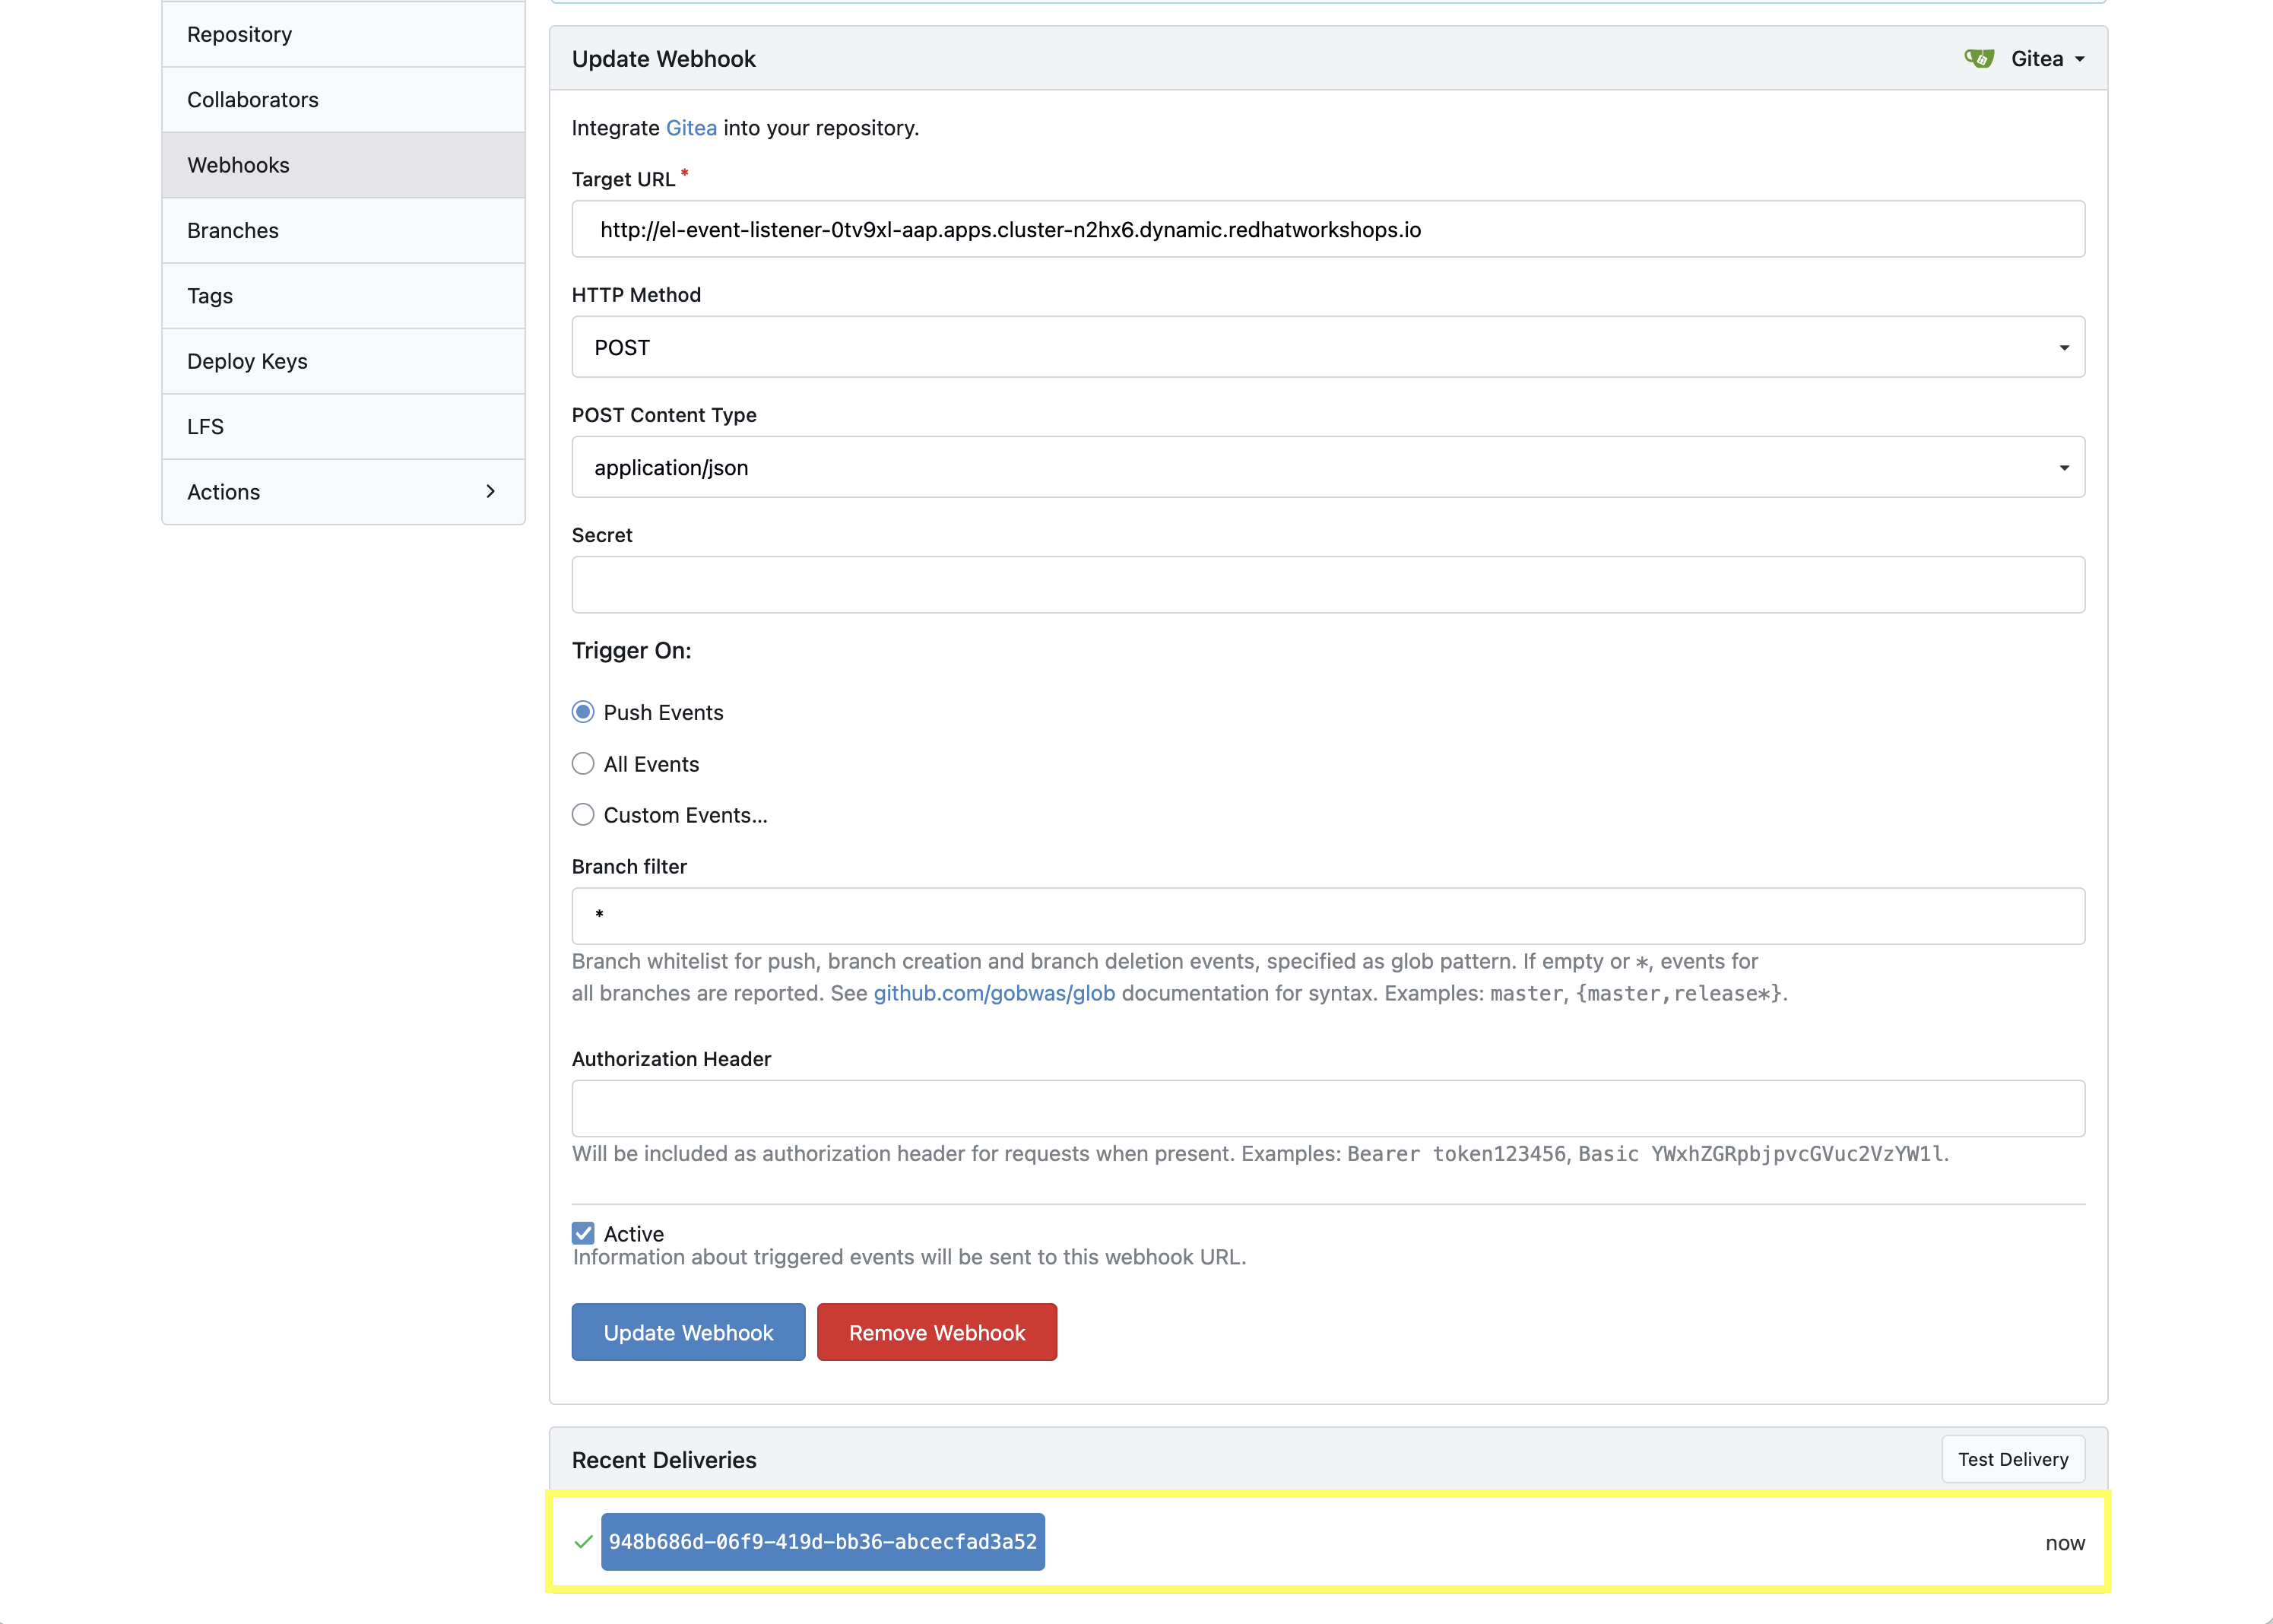The height and width of the screenshot is (1624, 2273).
Task: Go to the Webhooks settings section
Action: tap(238, 164)
